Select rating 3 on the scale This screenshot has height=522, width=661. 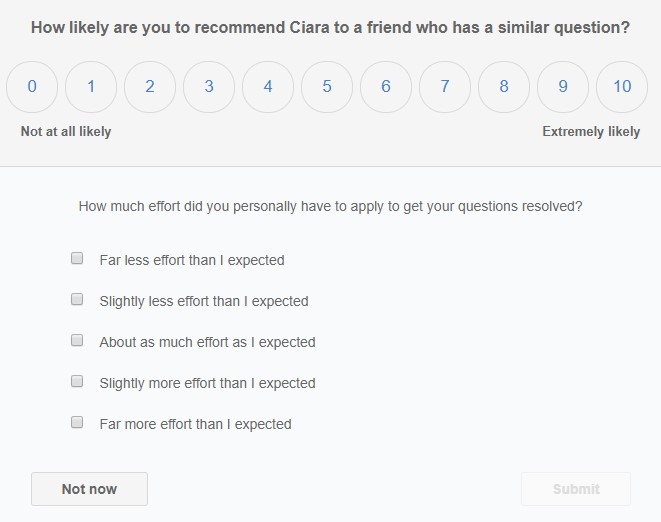[209, 87]
